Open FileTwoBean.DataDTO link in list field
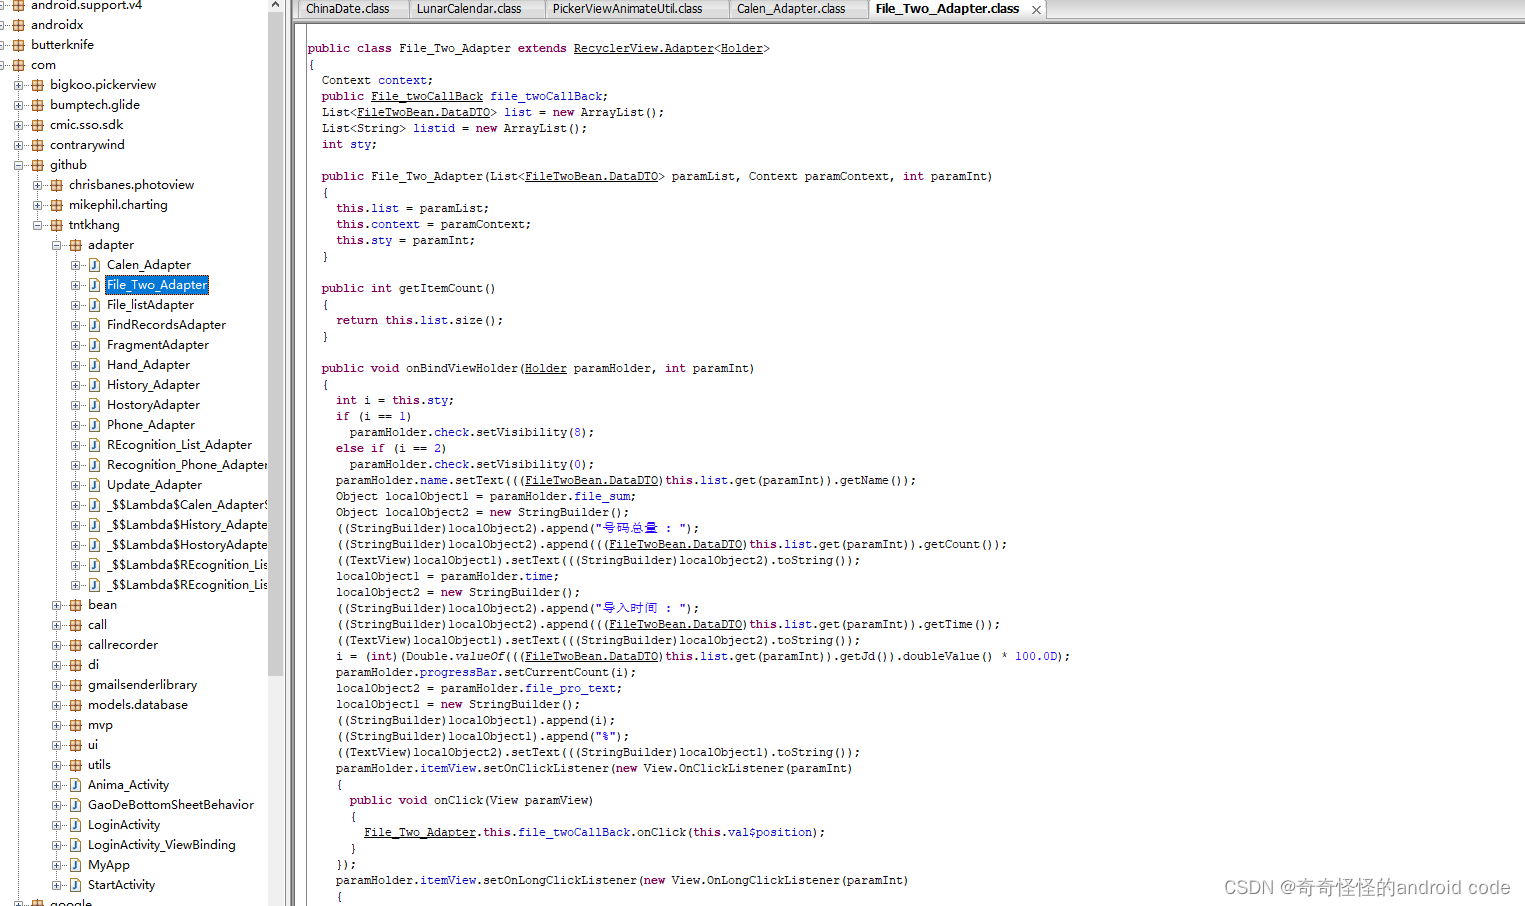 tap(423, 112)
